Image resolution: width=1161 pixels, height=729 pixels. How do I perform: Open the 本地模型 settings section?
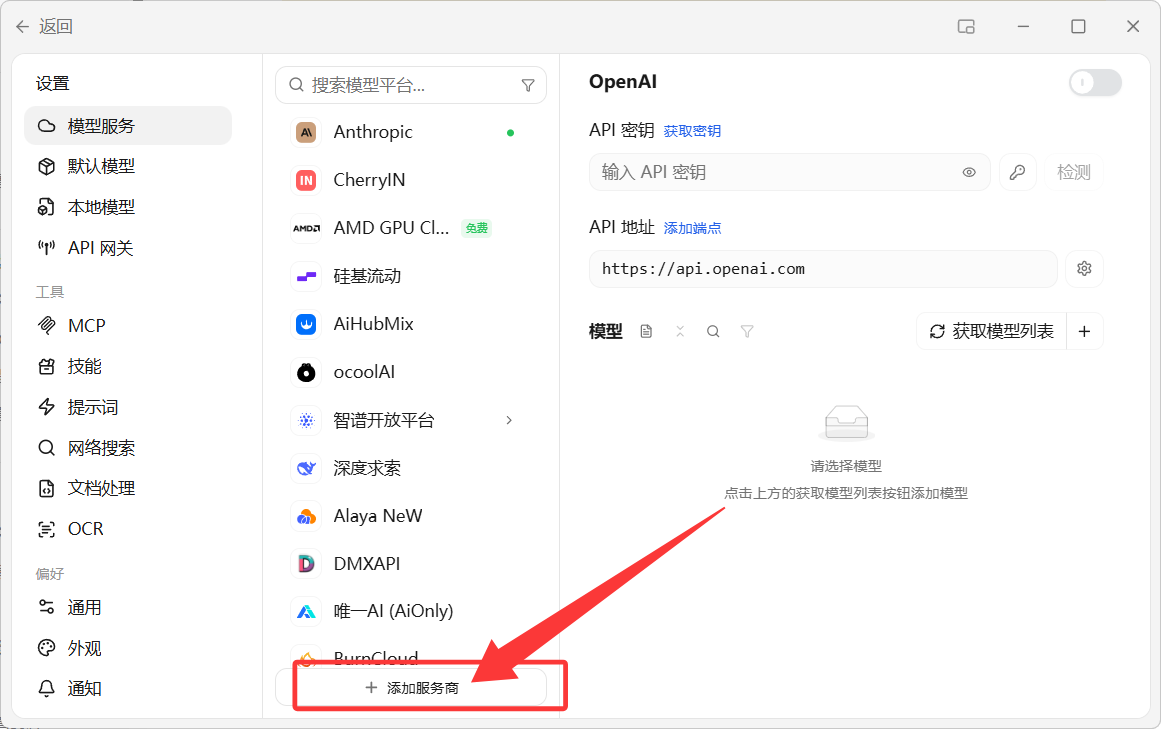(128, 207)
